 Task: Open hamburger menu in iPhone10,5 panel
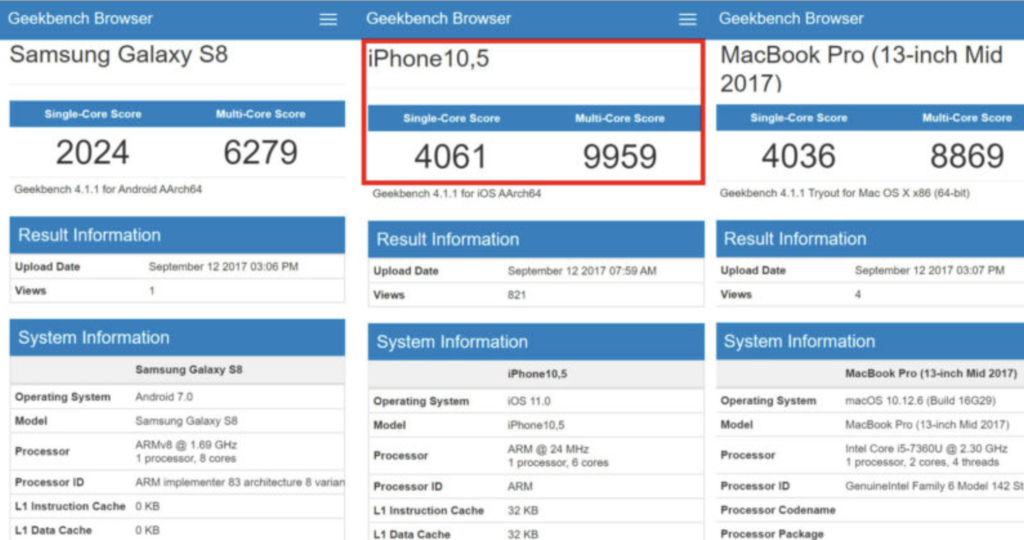pos(687,20)
